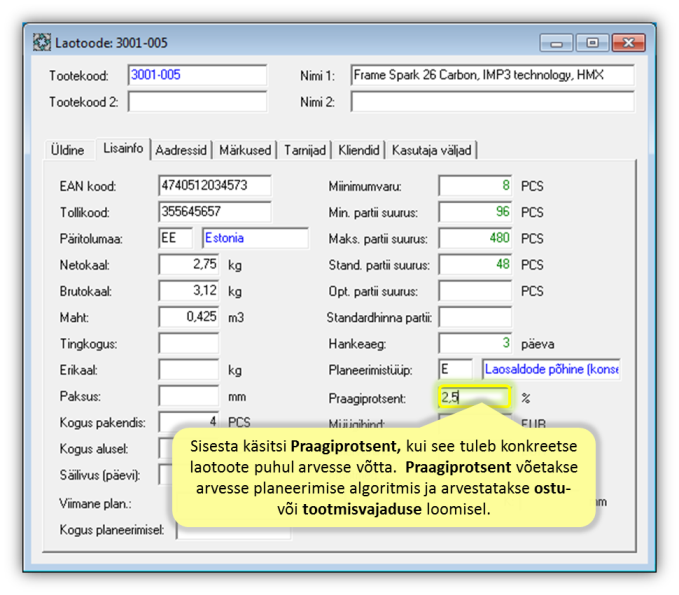The width and height of the screenshot is (679, 595).
Task: Open the Märkused tab
Action: tap(245, 150)
